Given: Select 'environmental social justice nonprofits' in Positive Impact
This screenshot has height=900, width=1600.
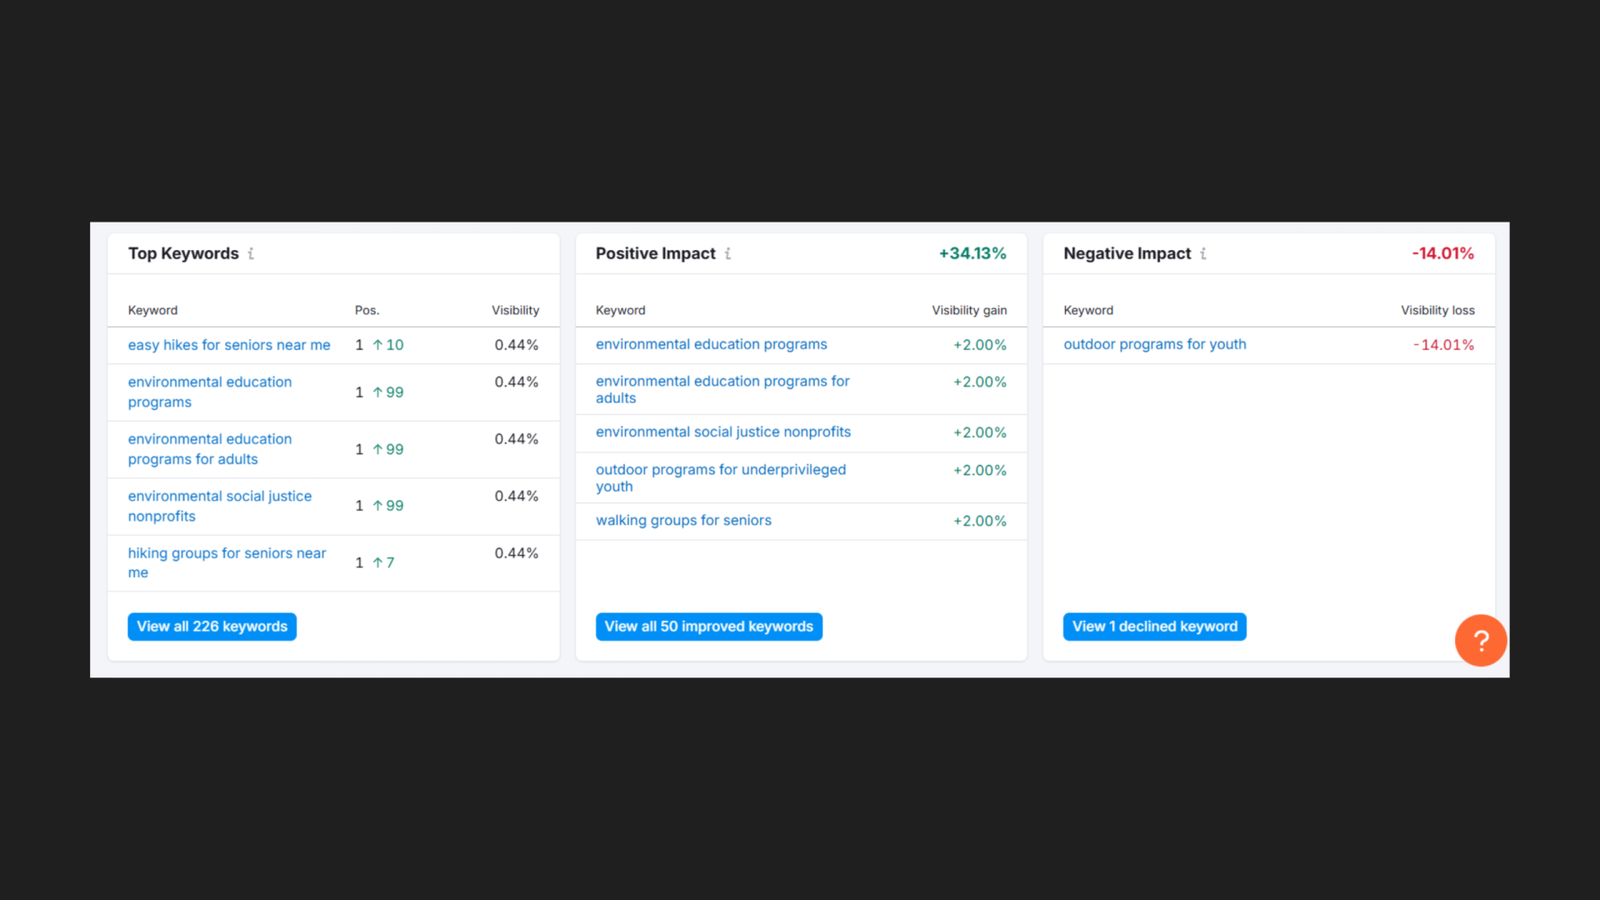Looking at the screenshot, I should pos(723,433).
